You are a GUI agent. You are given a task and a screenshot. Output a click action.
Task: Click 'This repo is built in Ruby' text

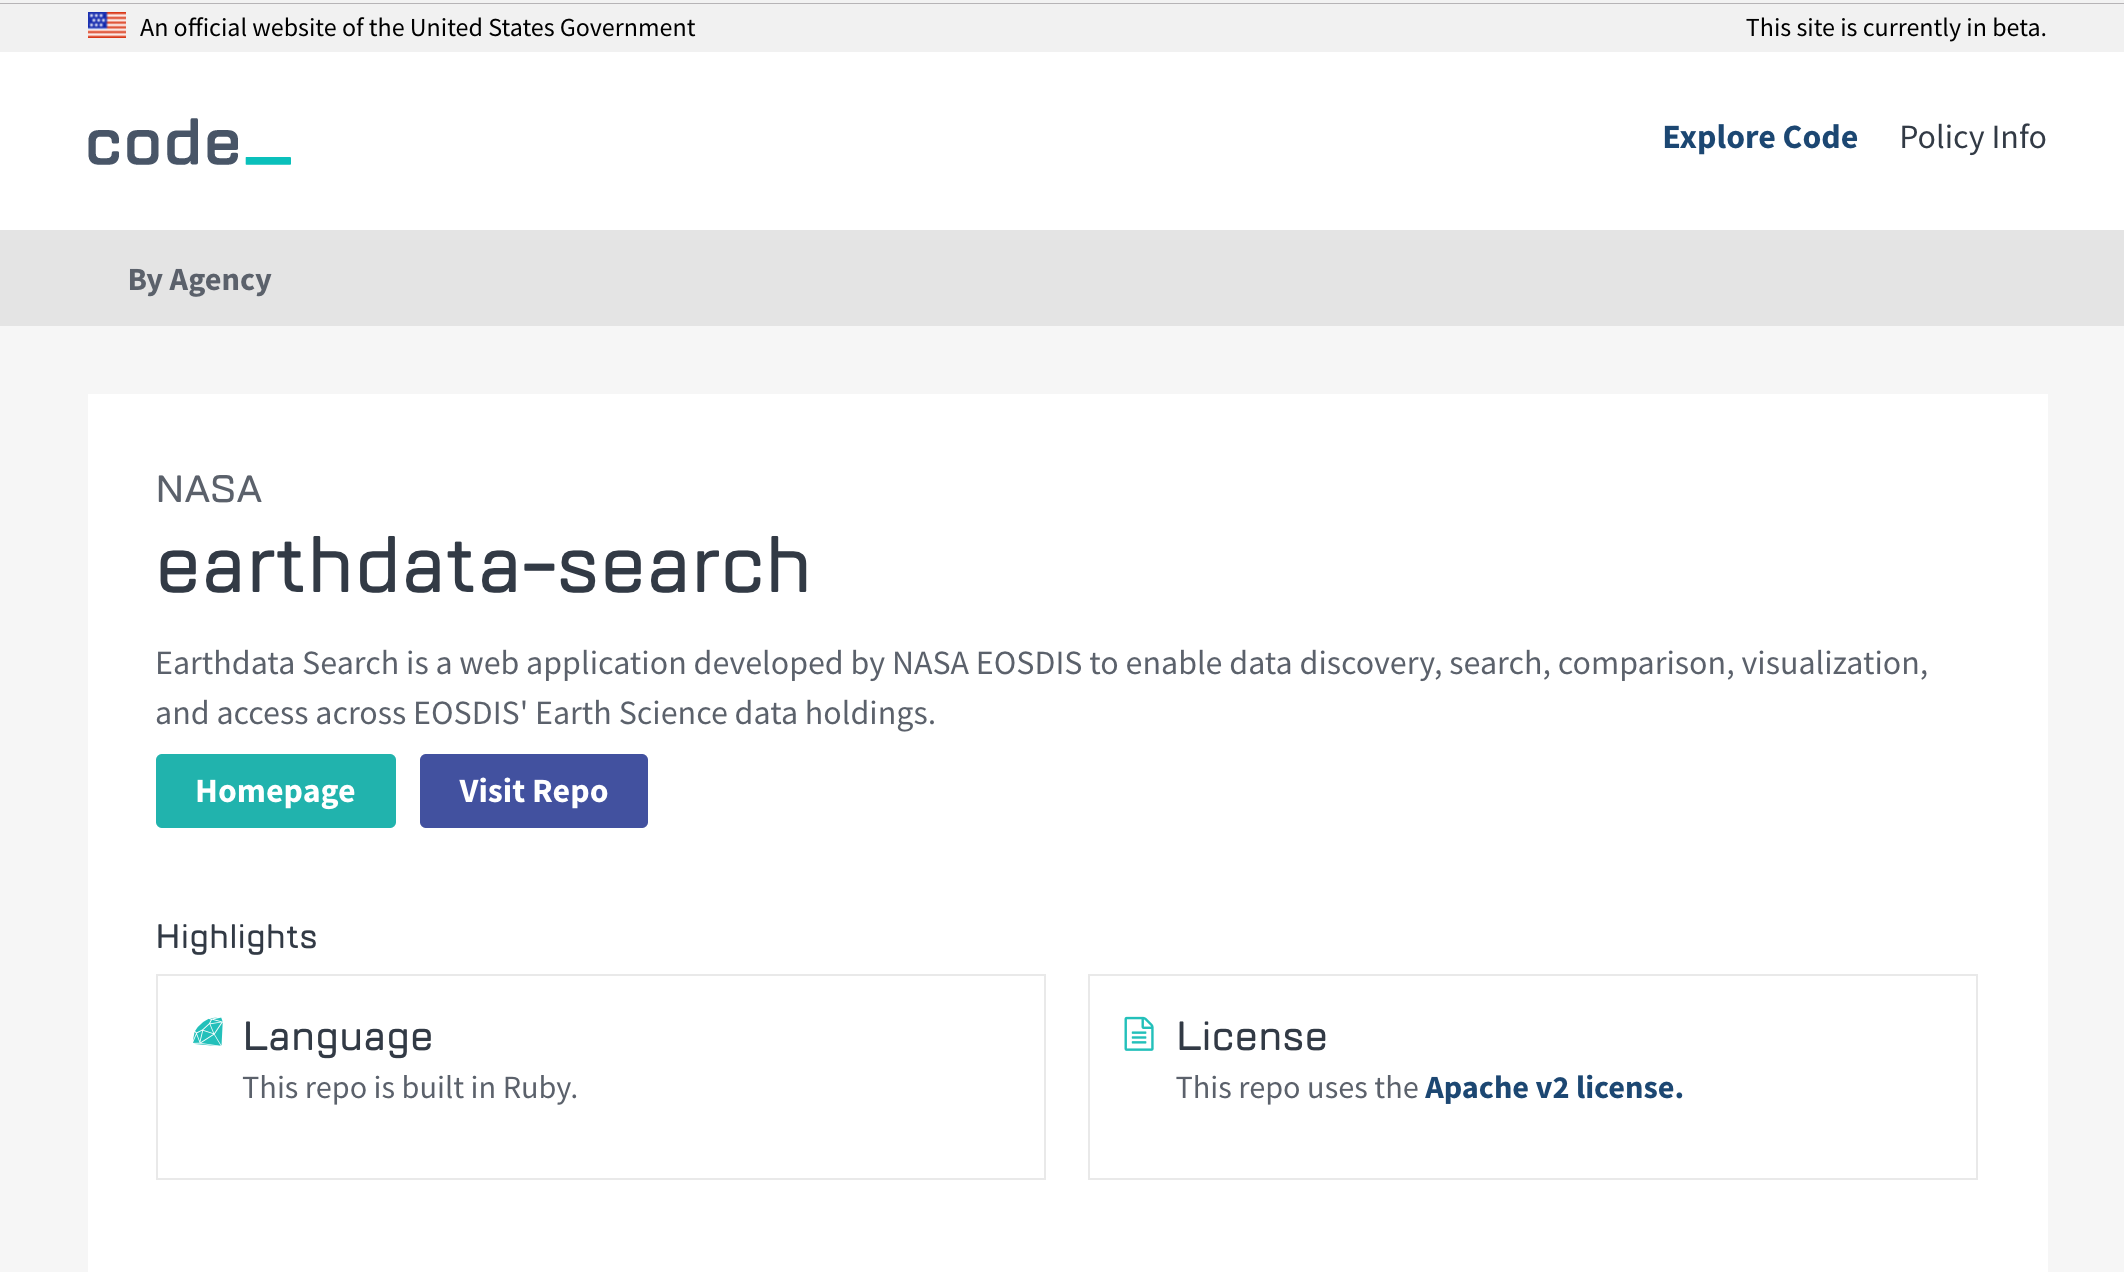click(x=410, y=1087)
